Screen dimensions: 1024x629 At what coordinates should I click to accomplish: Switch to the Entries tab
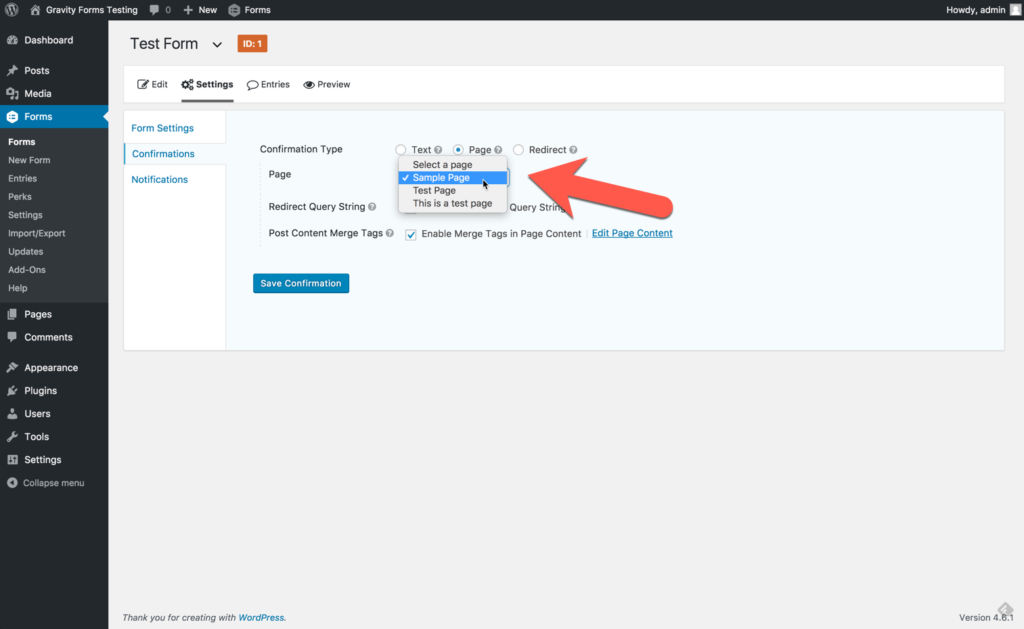coord(268,84)
